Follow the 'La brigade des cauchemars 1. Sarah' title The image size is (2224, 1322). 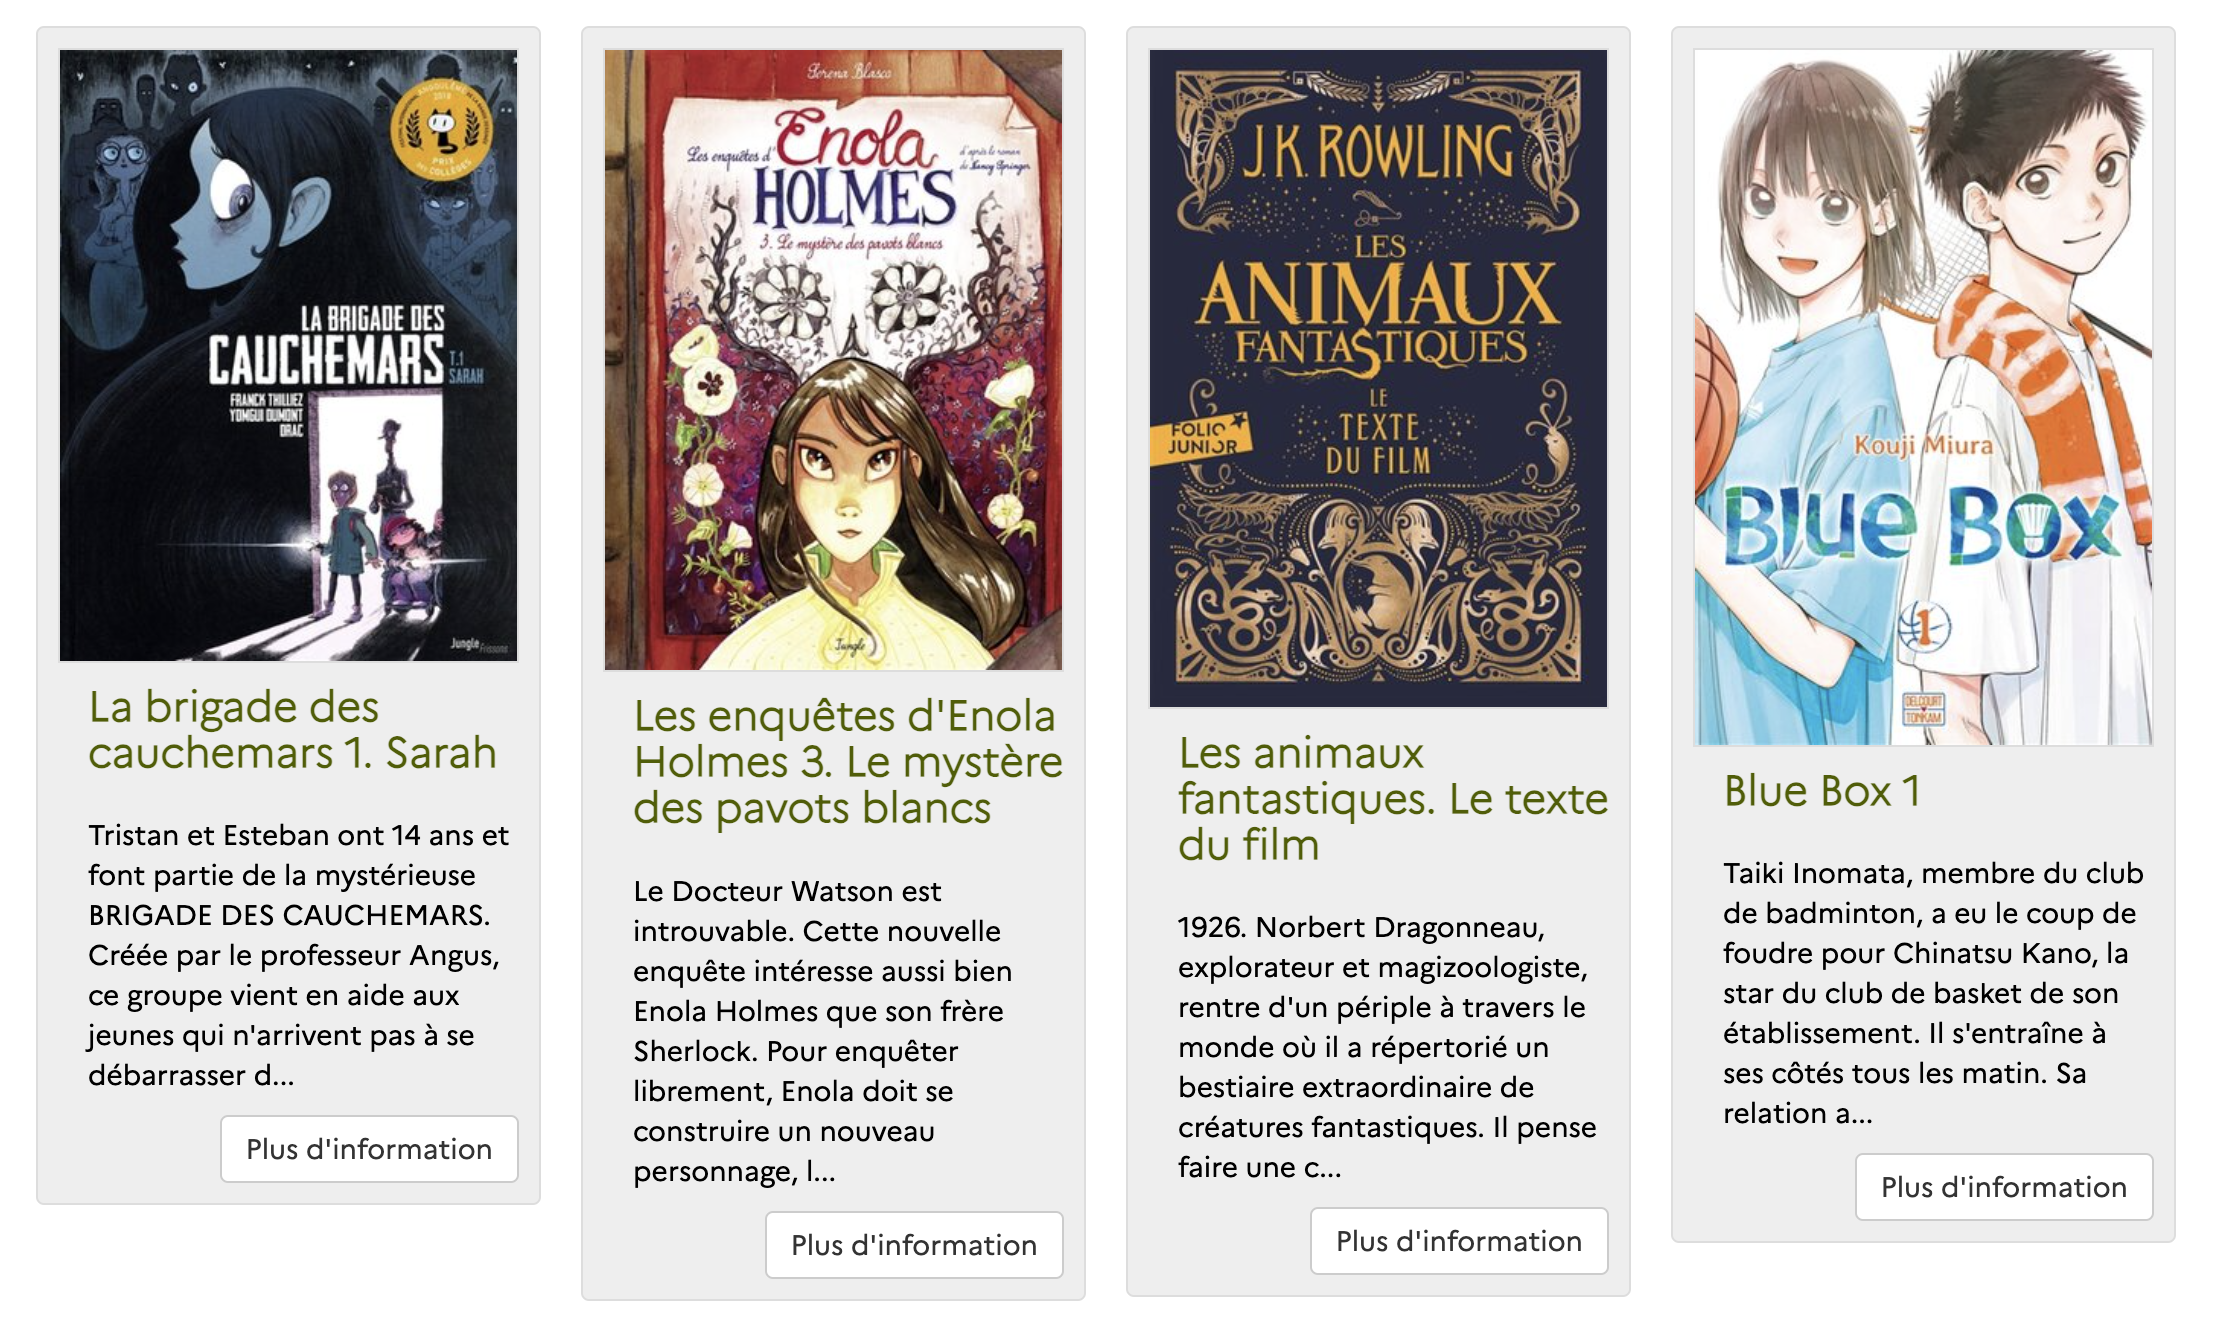coord(292,729)
